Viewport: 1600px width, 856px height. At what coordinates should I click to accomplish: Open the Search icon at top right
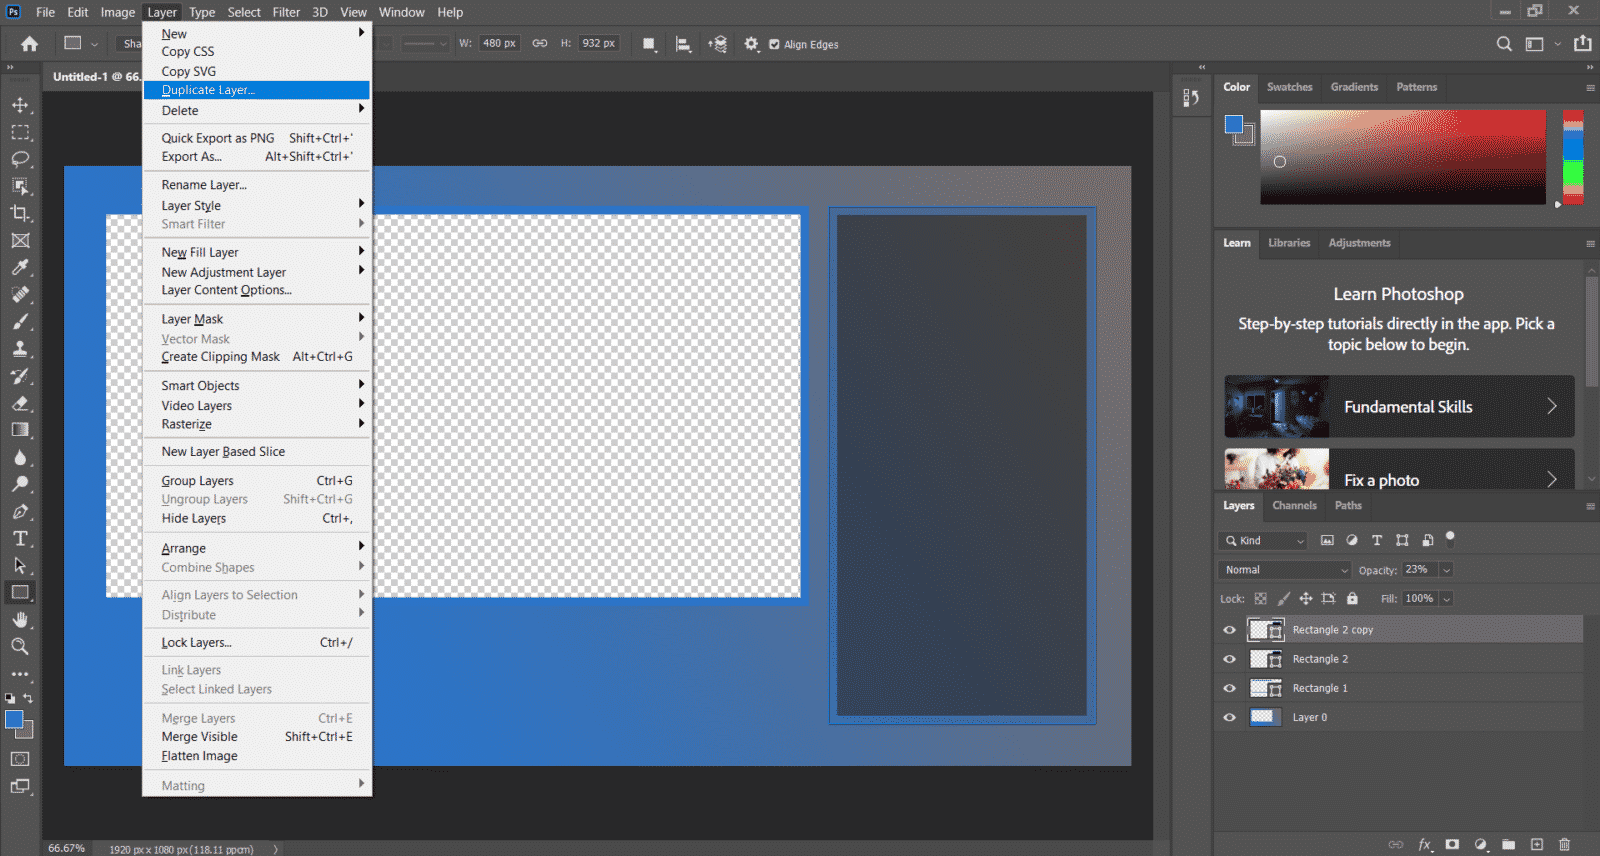(1504, 44)
